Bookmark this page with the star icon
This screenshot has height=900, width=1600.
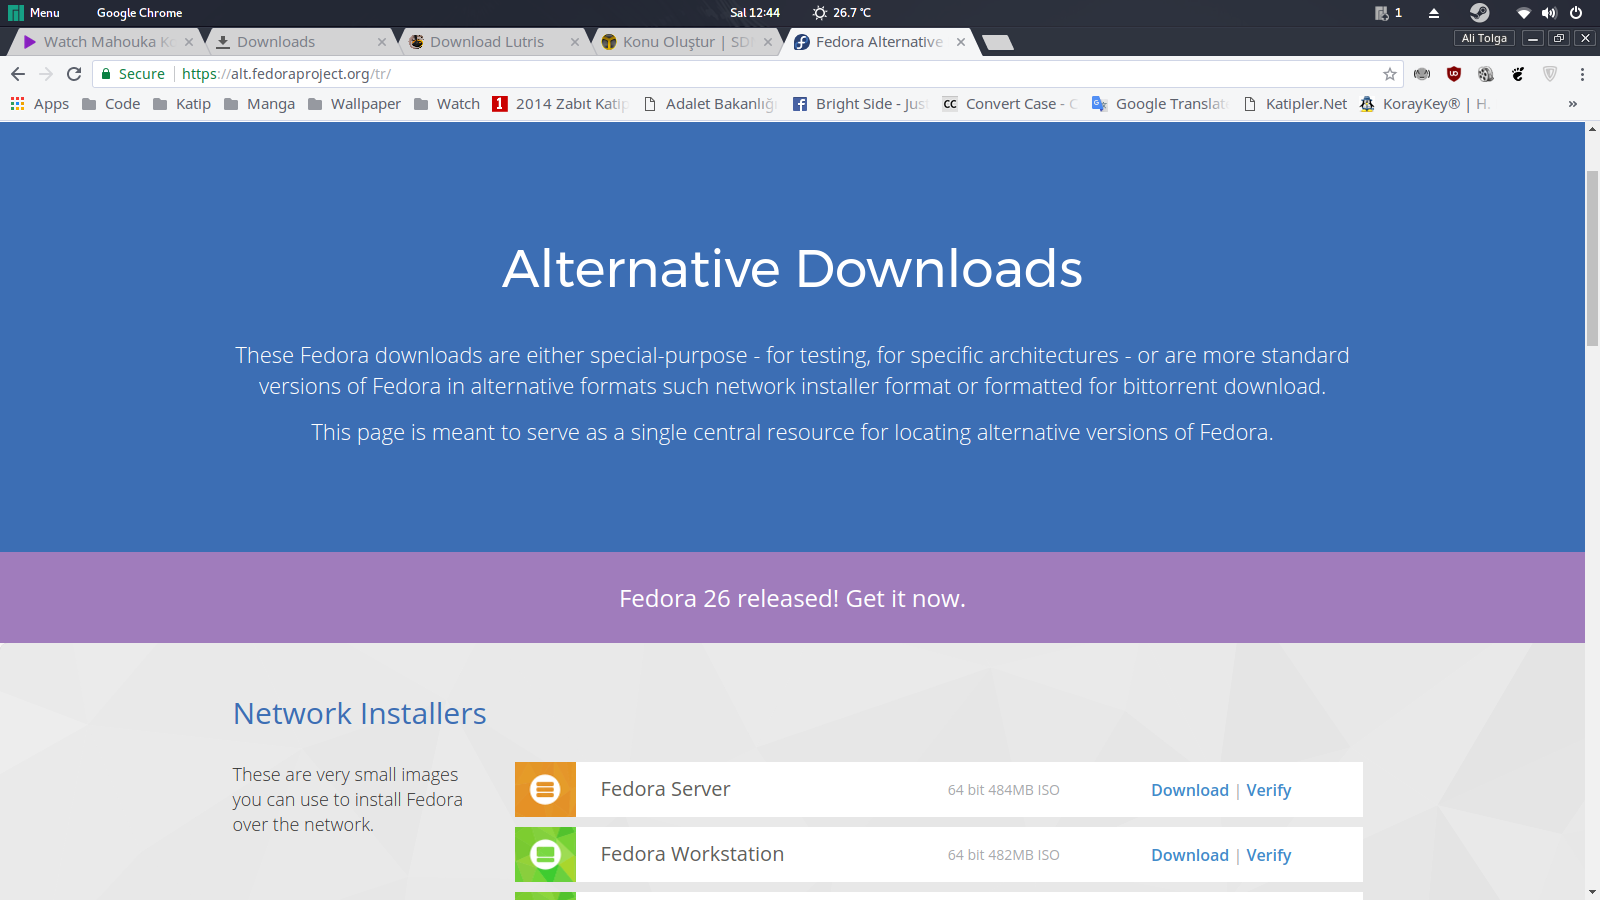pos(1389,74)
